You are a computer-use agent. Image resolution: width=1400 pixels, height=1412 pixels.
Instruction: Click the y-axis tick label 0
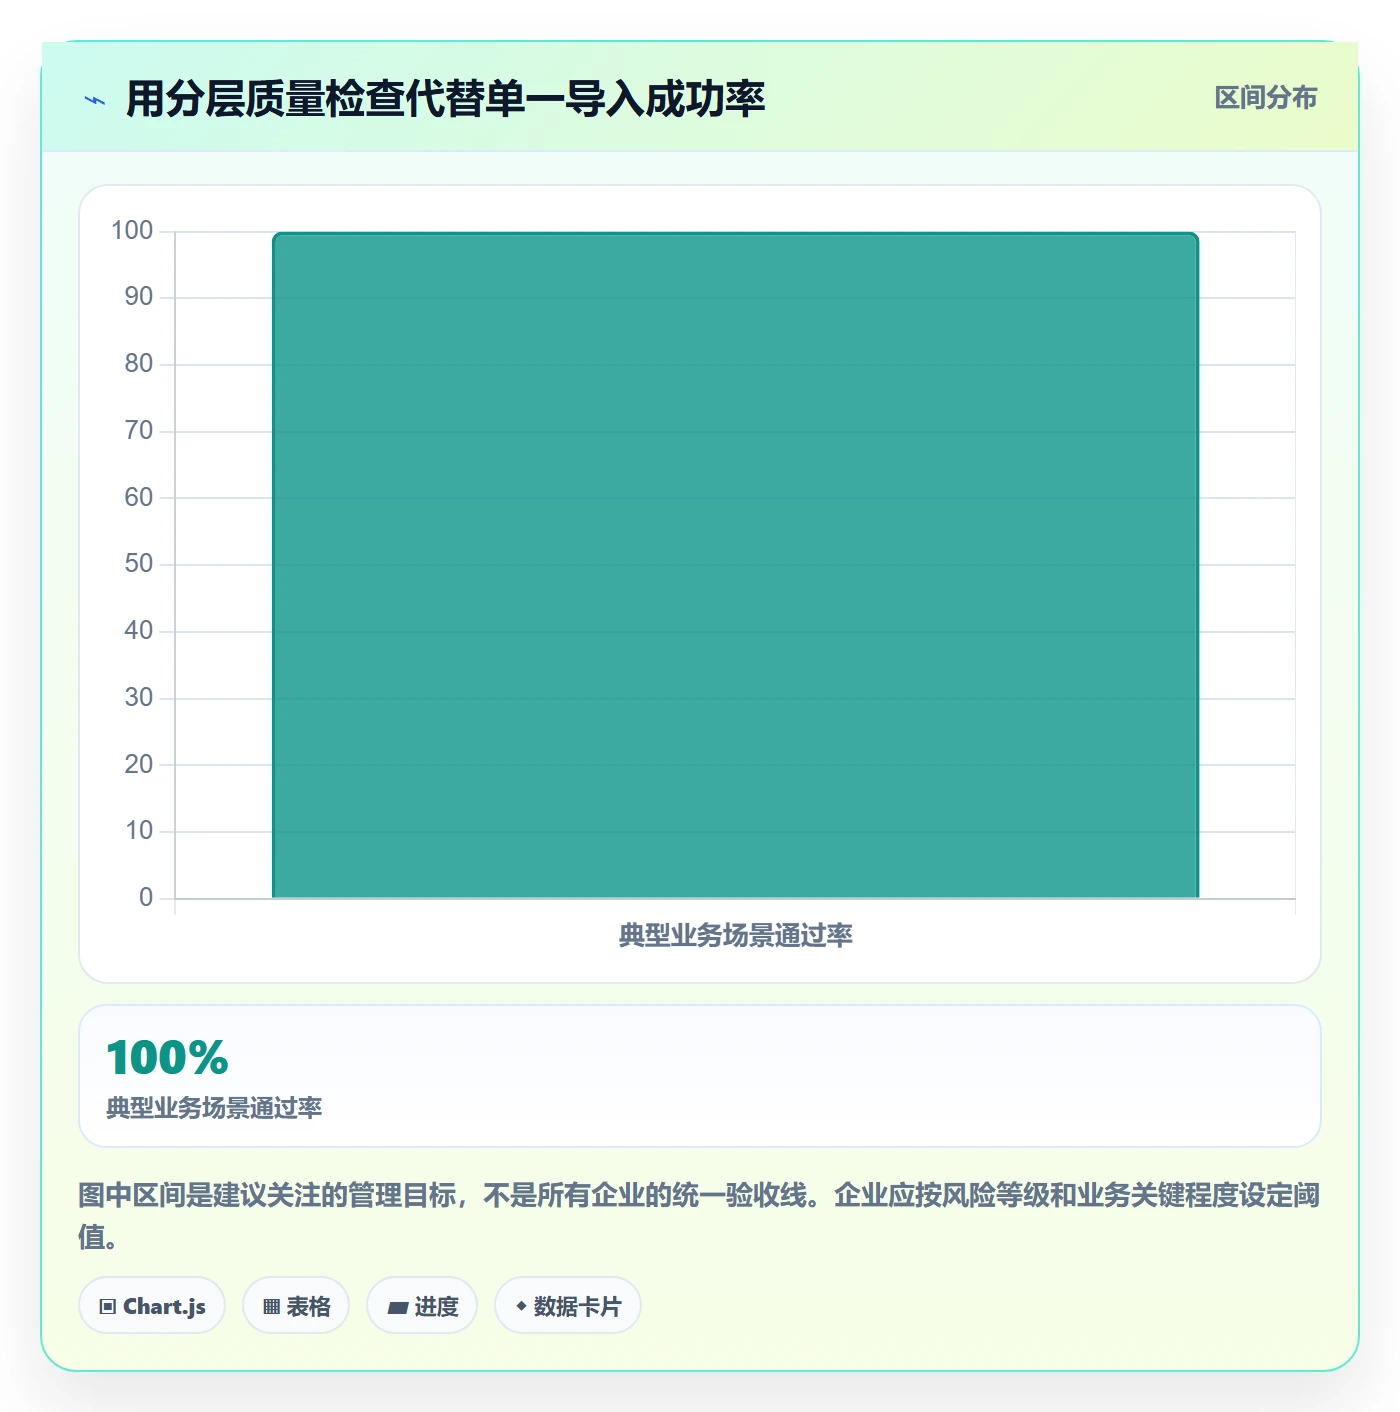pyautogui.click(x=146, y=898)
